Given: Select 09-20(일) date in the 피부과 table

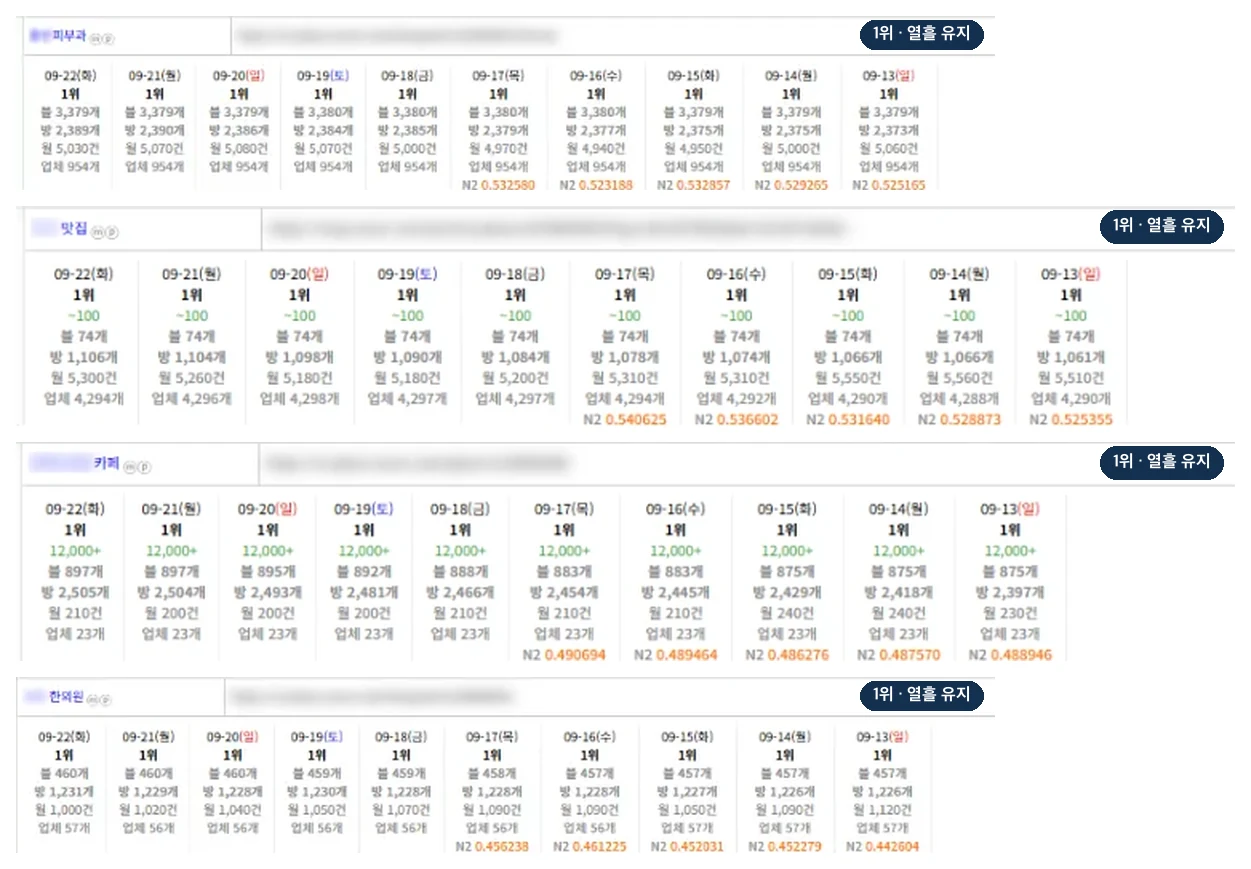Looking at the screenshot, I should [x=238, y=75].
